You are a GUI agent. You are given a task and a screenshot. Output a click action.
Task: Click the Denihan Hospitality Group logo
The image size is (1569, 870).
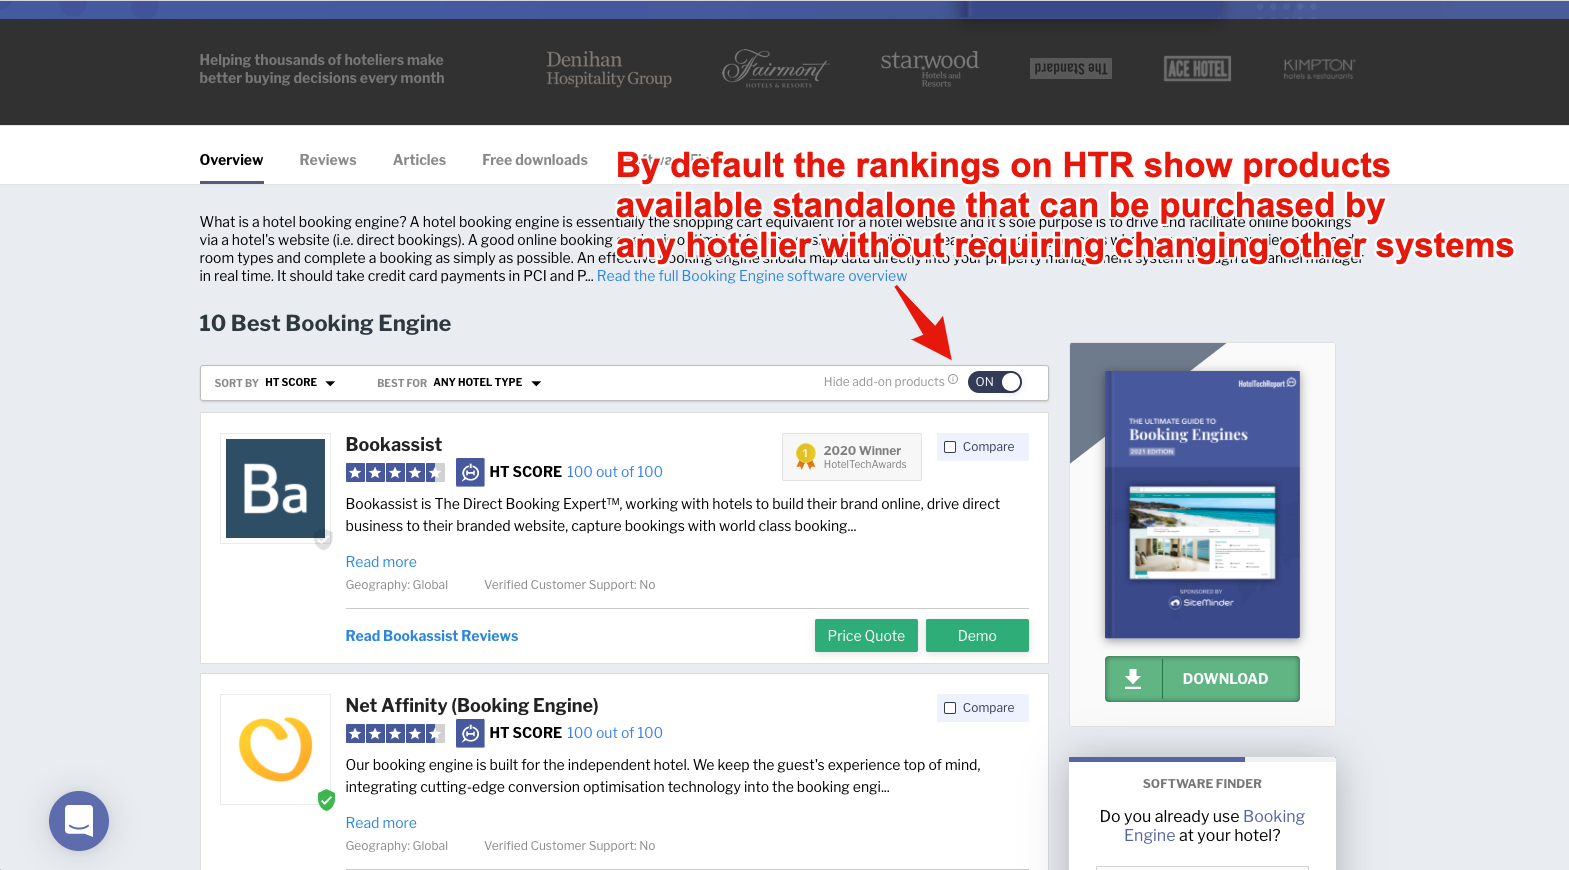click(x=609, y=68)
